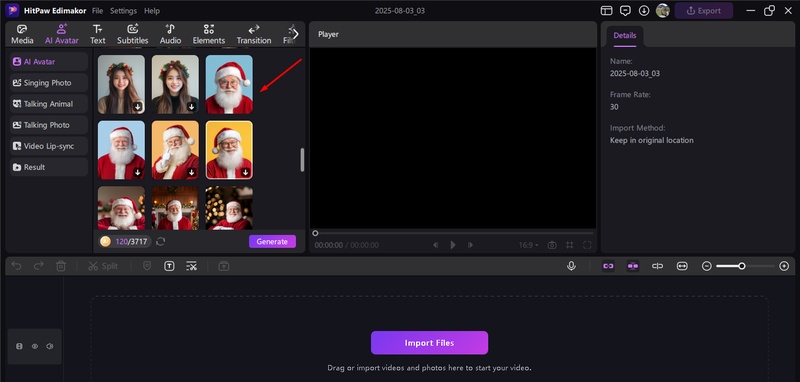Show more tabs with right chevron
The width and height of the screenshot is (800, 382).
[x=295, y=34]
